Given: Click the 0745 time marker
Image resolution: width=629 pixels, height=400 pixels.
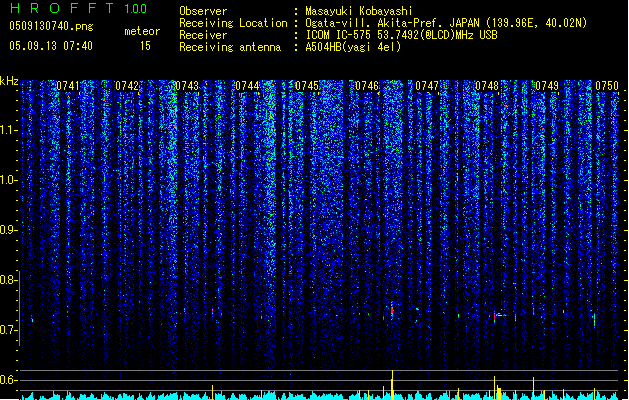Looking at the screenshot, I should pyautogui.click(x=307, y=86).
